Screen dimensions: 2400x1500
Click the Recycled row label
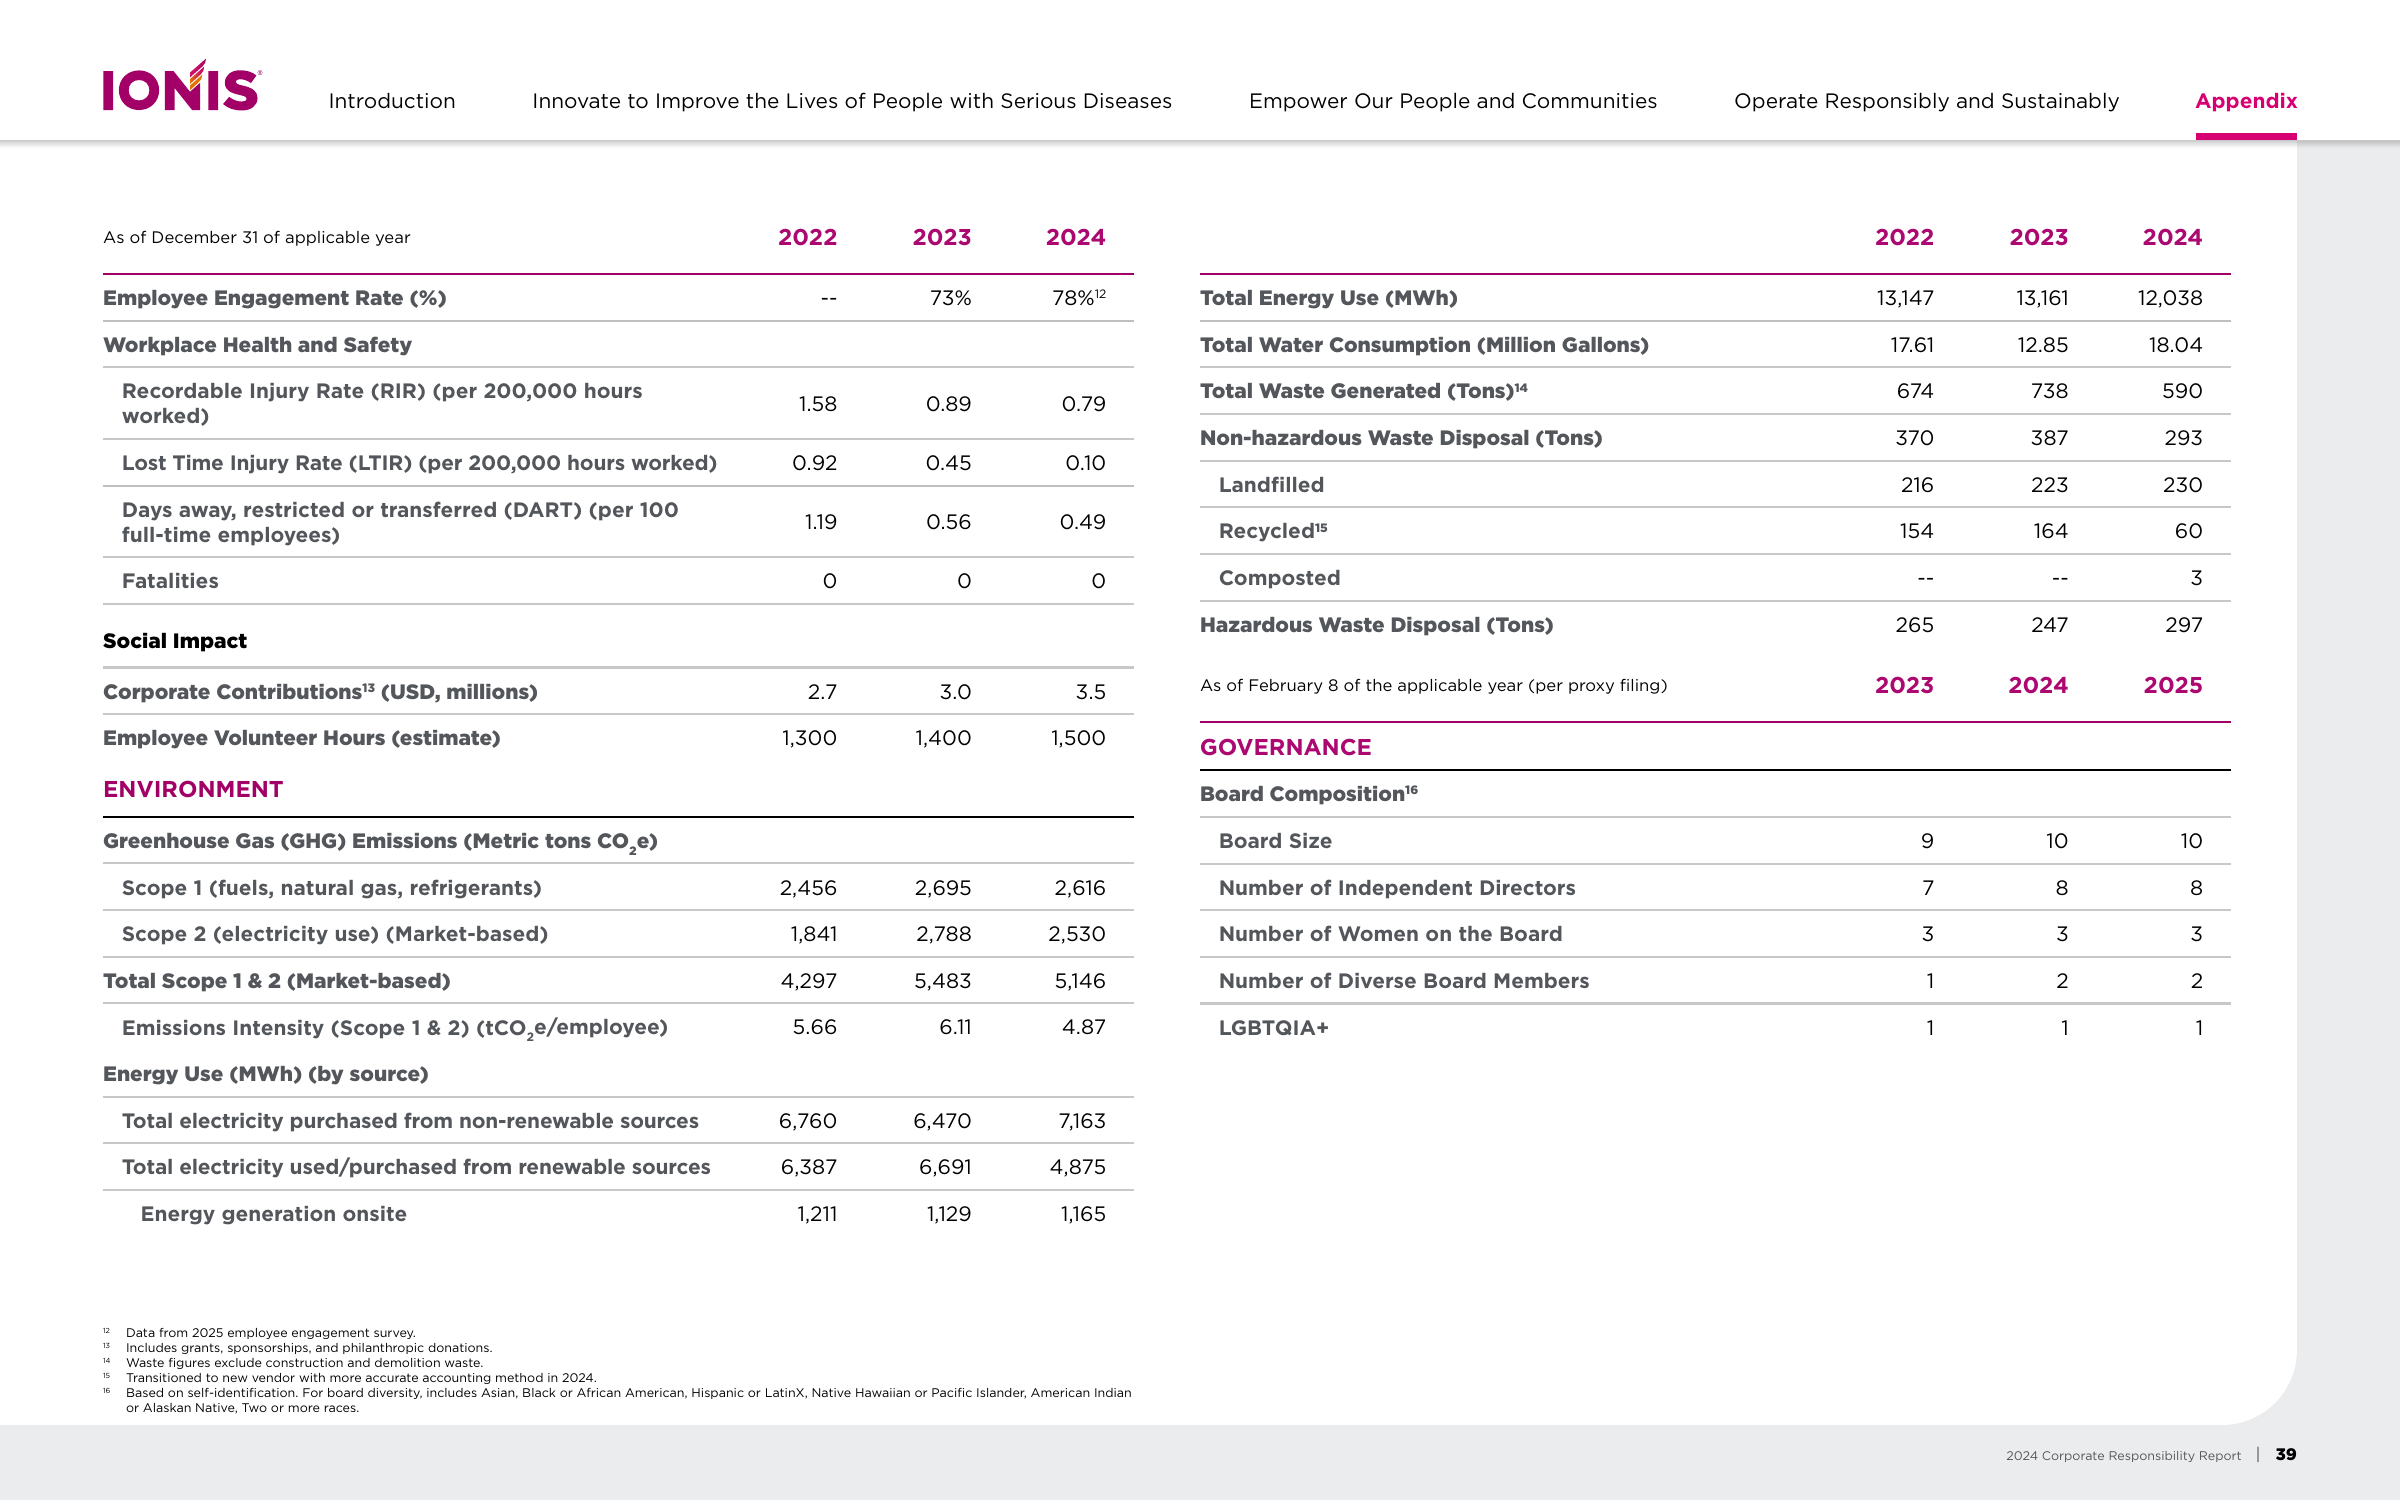click(x=1273, y=531)
